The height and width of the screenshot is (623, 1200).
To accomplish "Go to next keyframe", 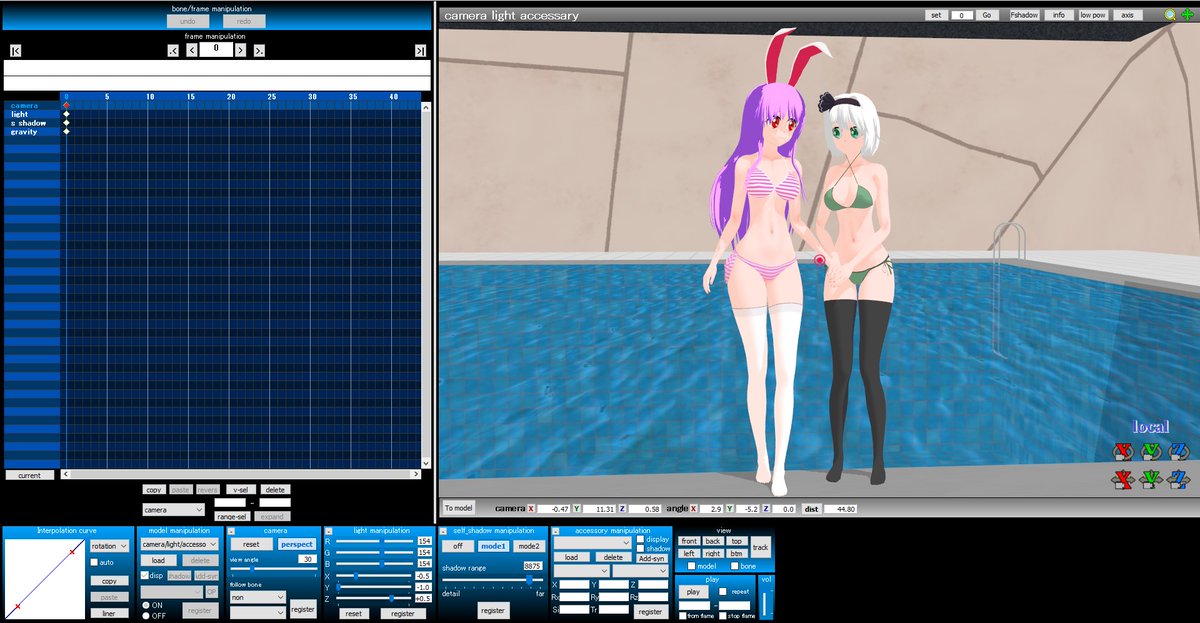I will [x=259, y=50].
